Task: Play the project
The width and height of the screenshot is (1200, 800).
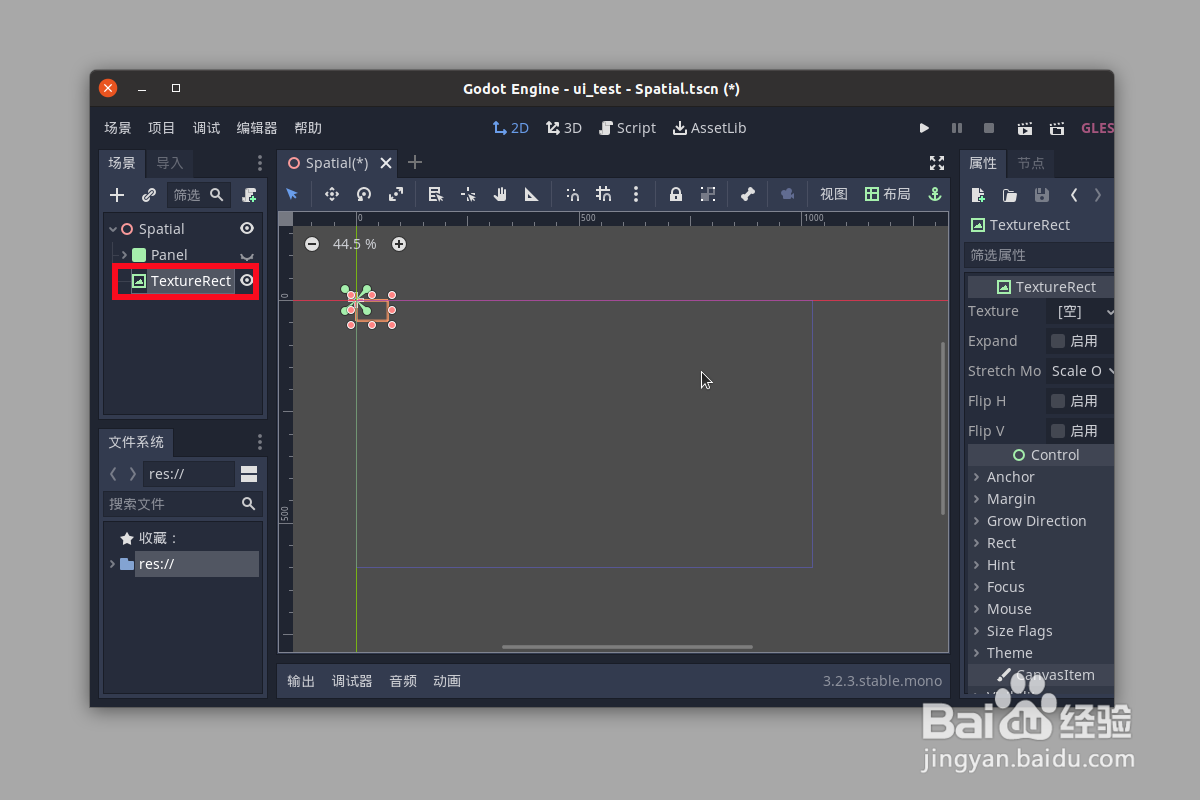Action: click(924, 128)
